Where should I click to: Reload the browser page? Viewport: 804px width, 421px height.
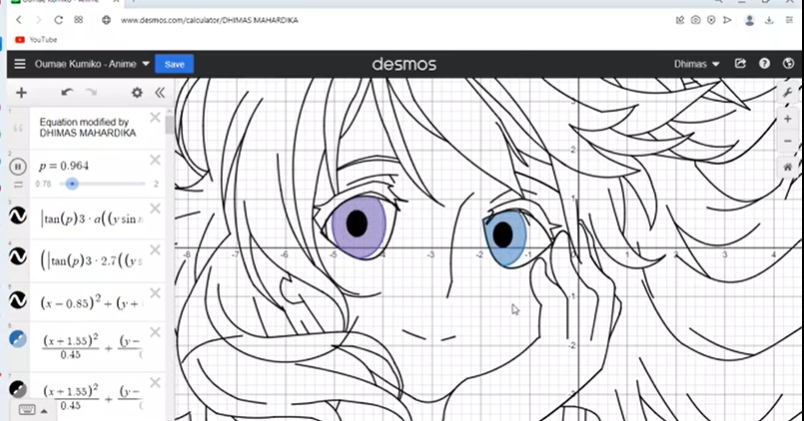pyautogui.click(x=58, y=20)
